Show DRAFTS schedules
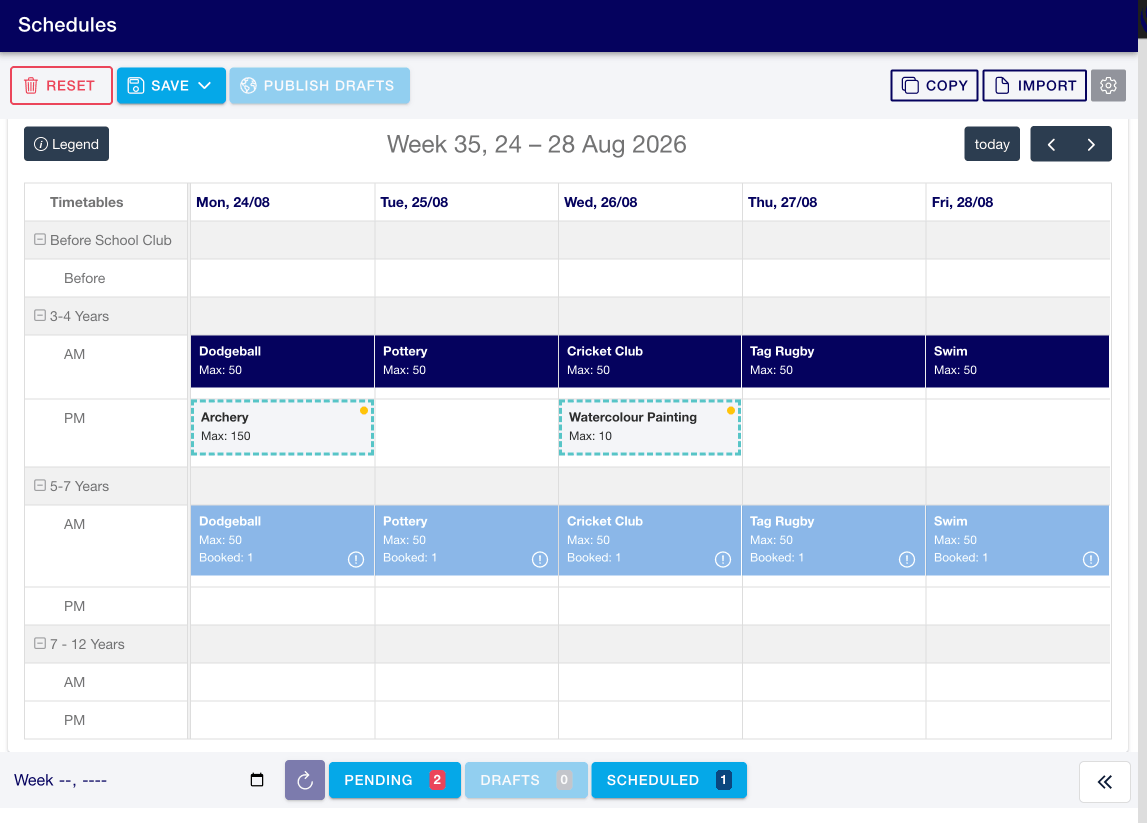This screenshot has width=1147, height=823. [x=526, y=780]
